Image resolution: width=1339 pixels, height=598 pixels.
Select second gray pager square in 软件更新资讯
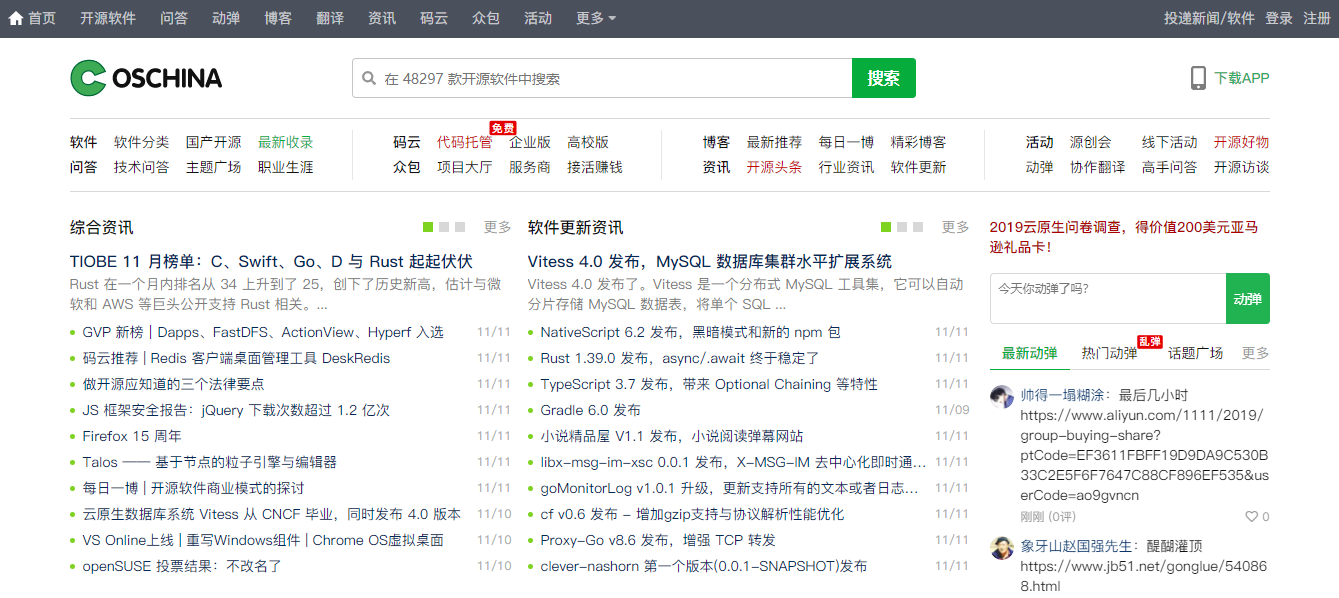[902, 227]
